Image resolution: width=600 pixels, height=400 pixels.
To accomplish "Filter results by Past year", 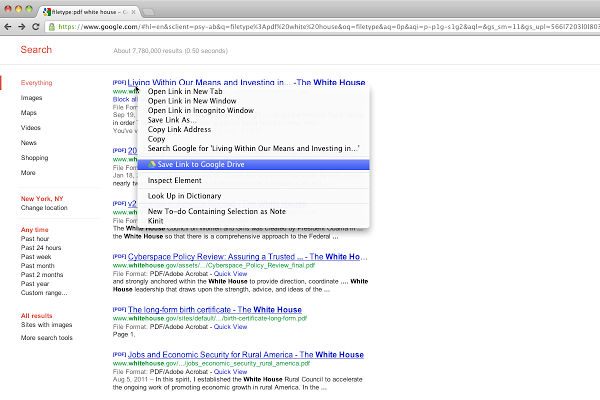I will [x=35, y=284].
